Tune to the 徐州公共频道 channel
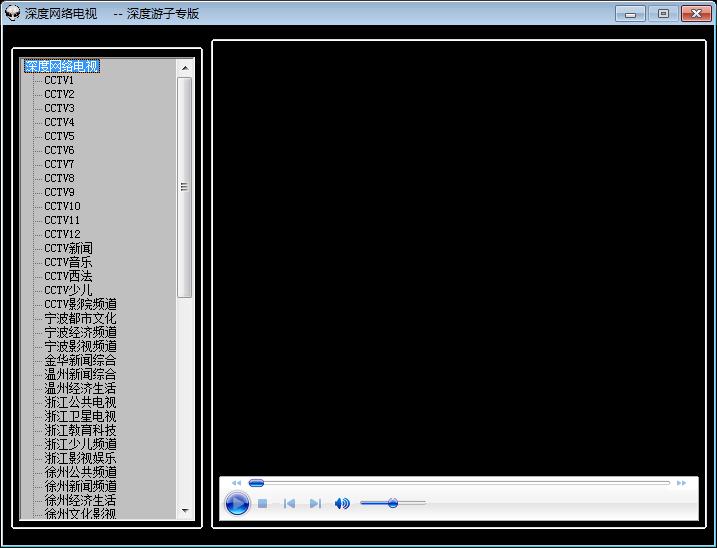The width and height of the screenshot is (717, 548). pyautogui.click(x=80, y=472)
